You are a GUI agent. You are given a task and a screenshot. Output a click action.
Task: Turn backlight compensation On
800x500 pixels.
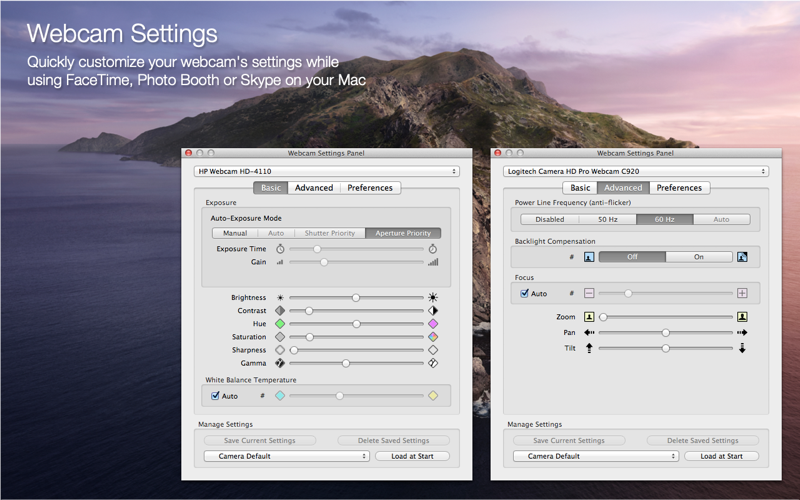tap(698, 257)
